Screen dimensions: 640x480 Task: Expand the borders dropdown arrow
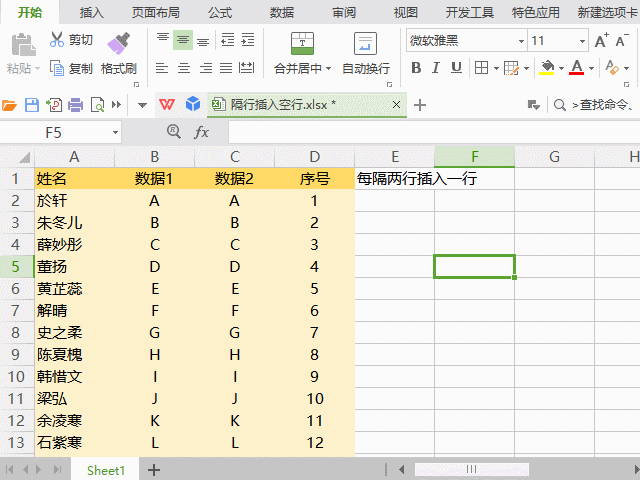click(496, 68)
